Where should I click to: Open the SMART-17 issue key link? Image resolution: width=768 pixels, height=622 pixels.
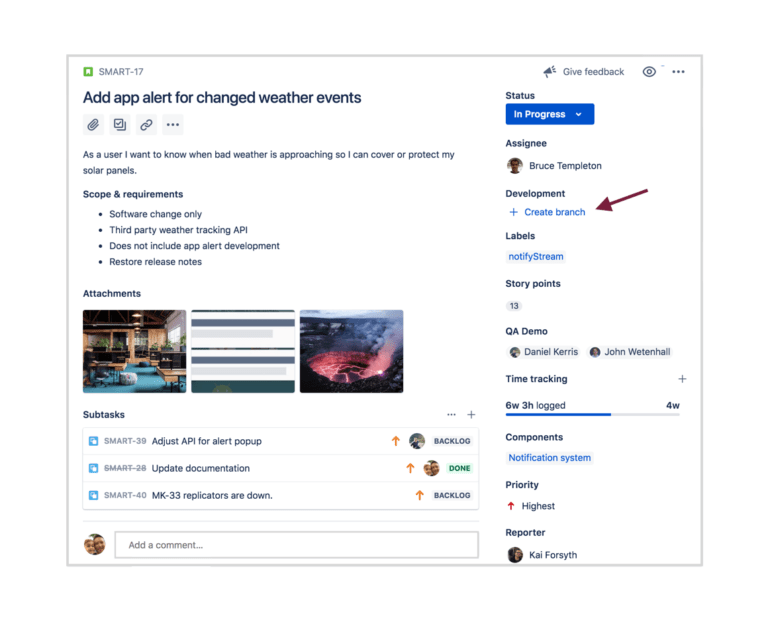point(121,72)
